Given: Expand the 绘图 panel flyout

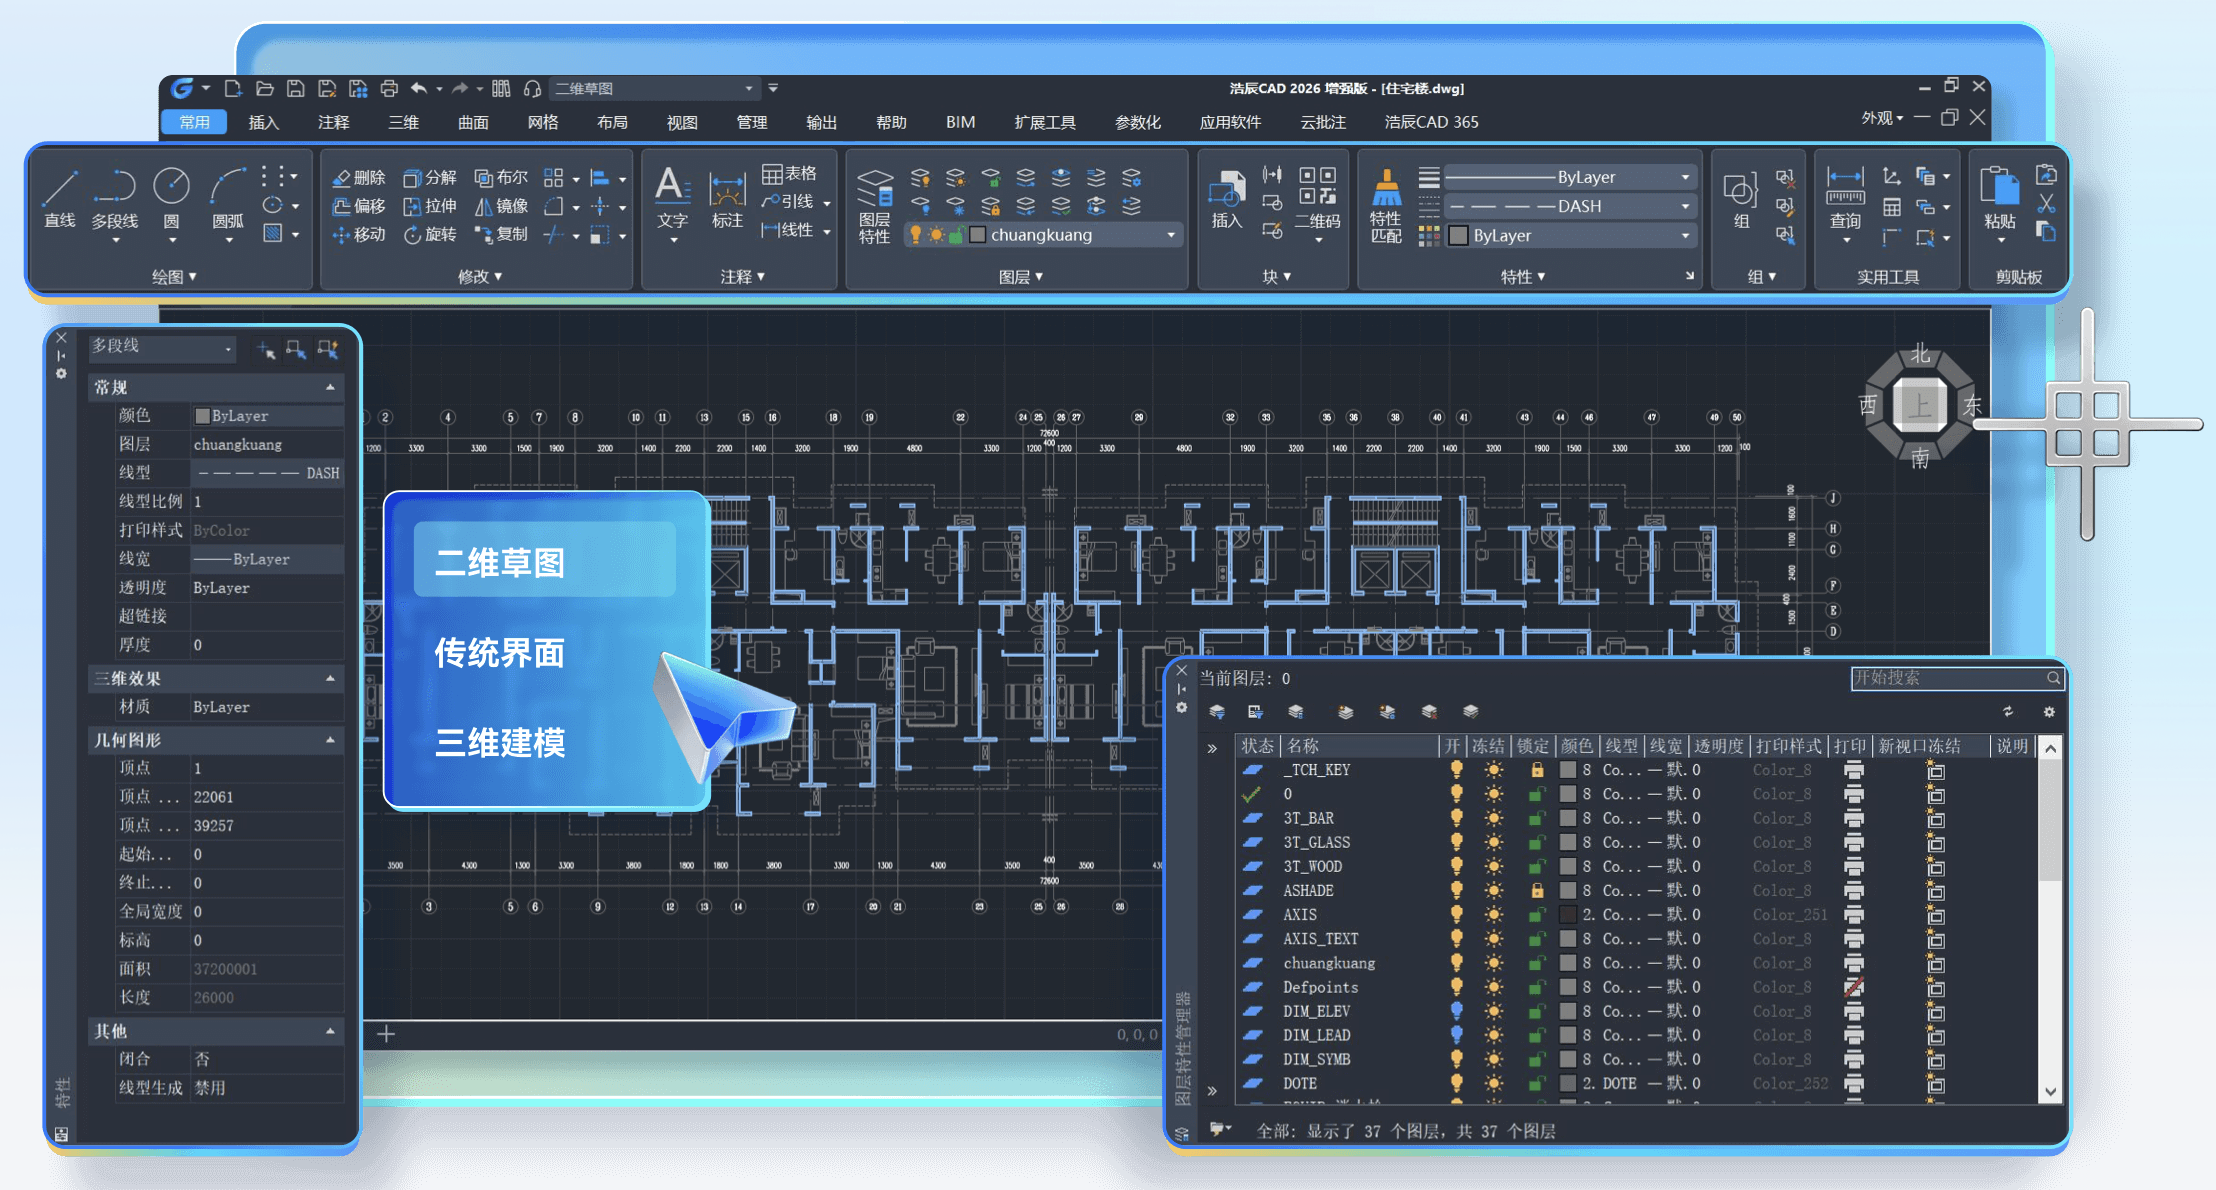Looking at the screenshot, I should click(x=174, y=277).
